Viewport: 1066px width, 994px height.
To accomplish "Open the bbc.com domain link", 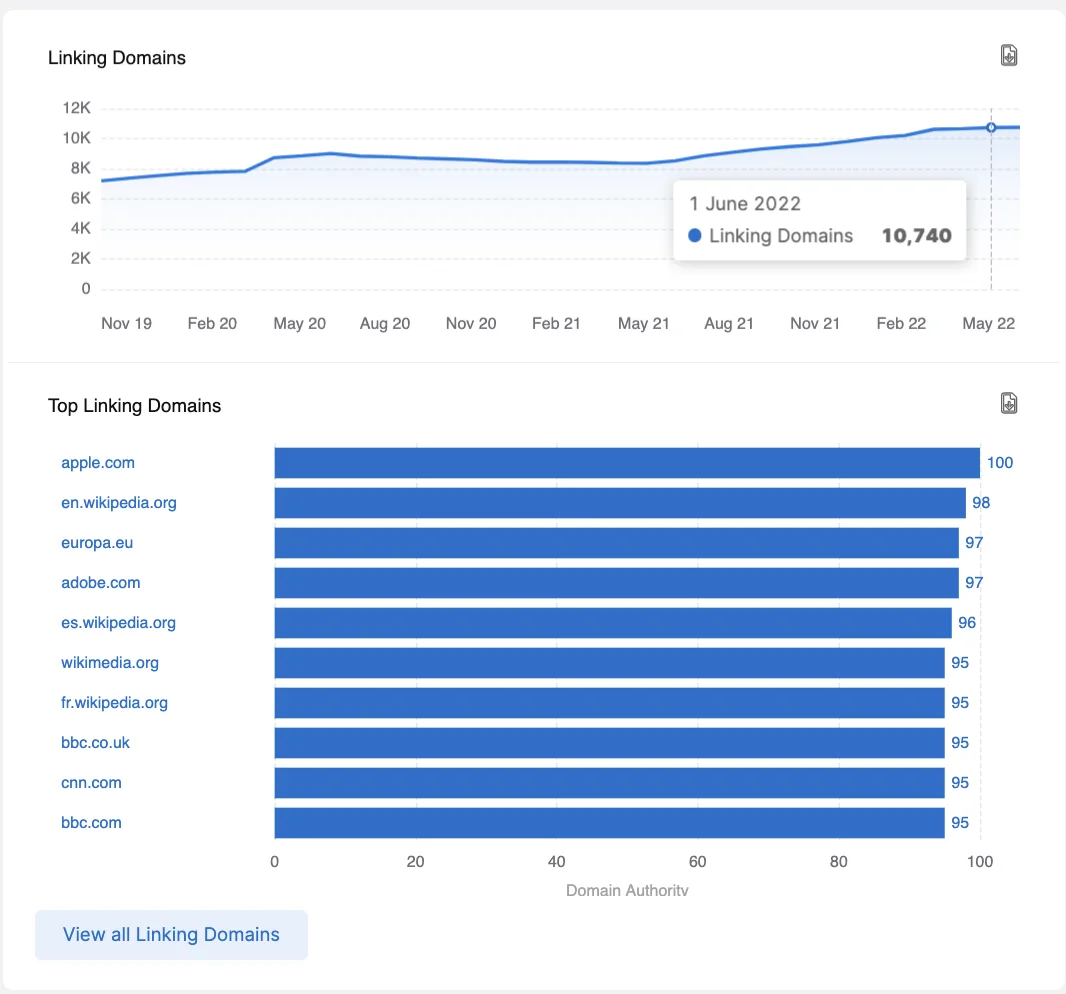I will (x=91, y=823).
